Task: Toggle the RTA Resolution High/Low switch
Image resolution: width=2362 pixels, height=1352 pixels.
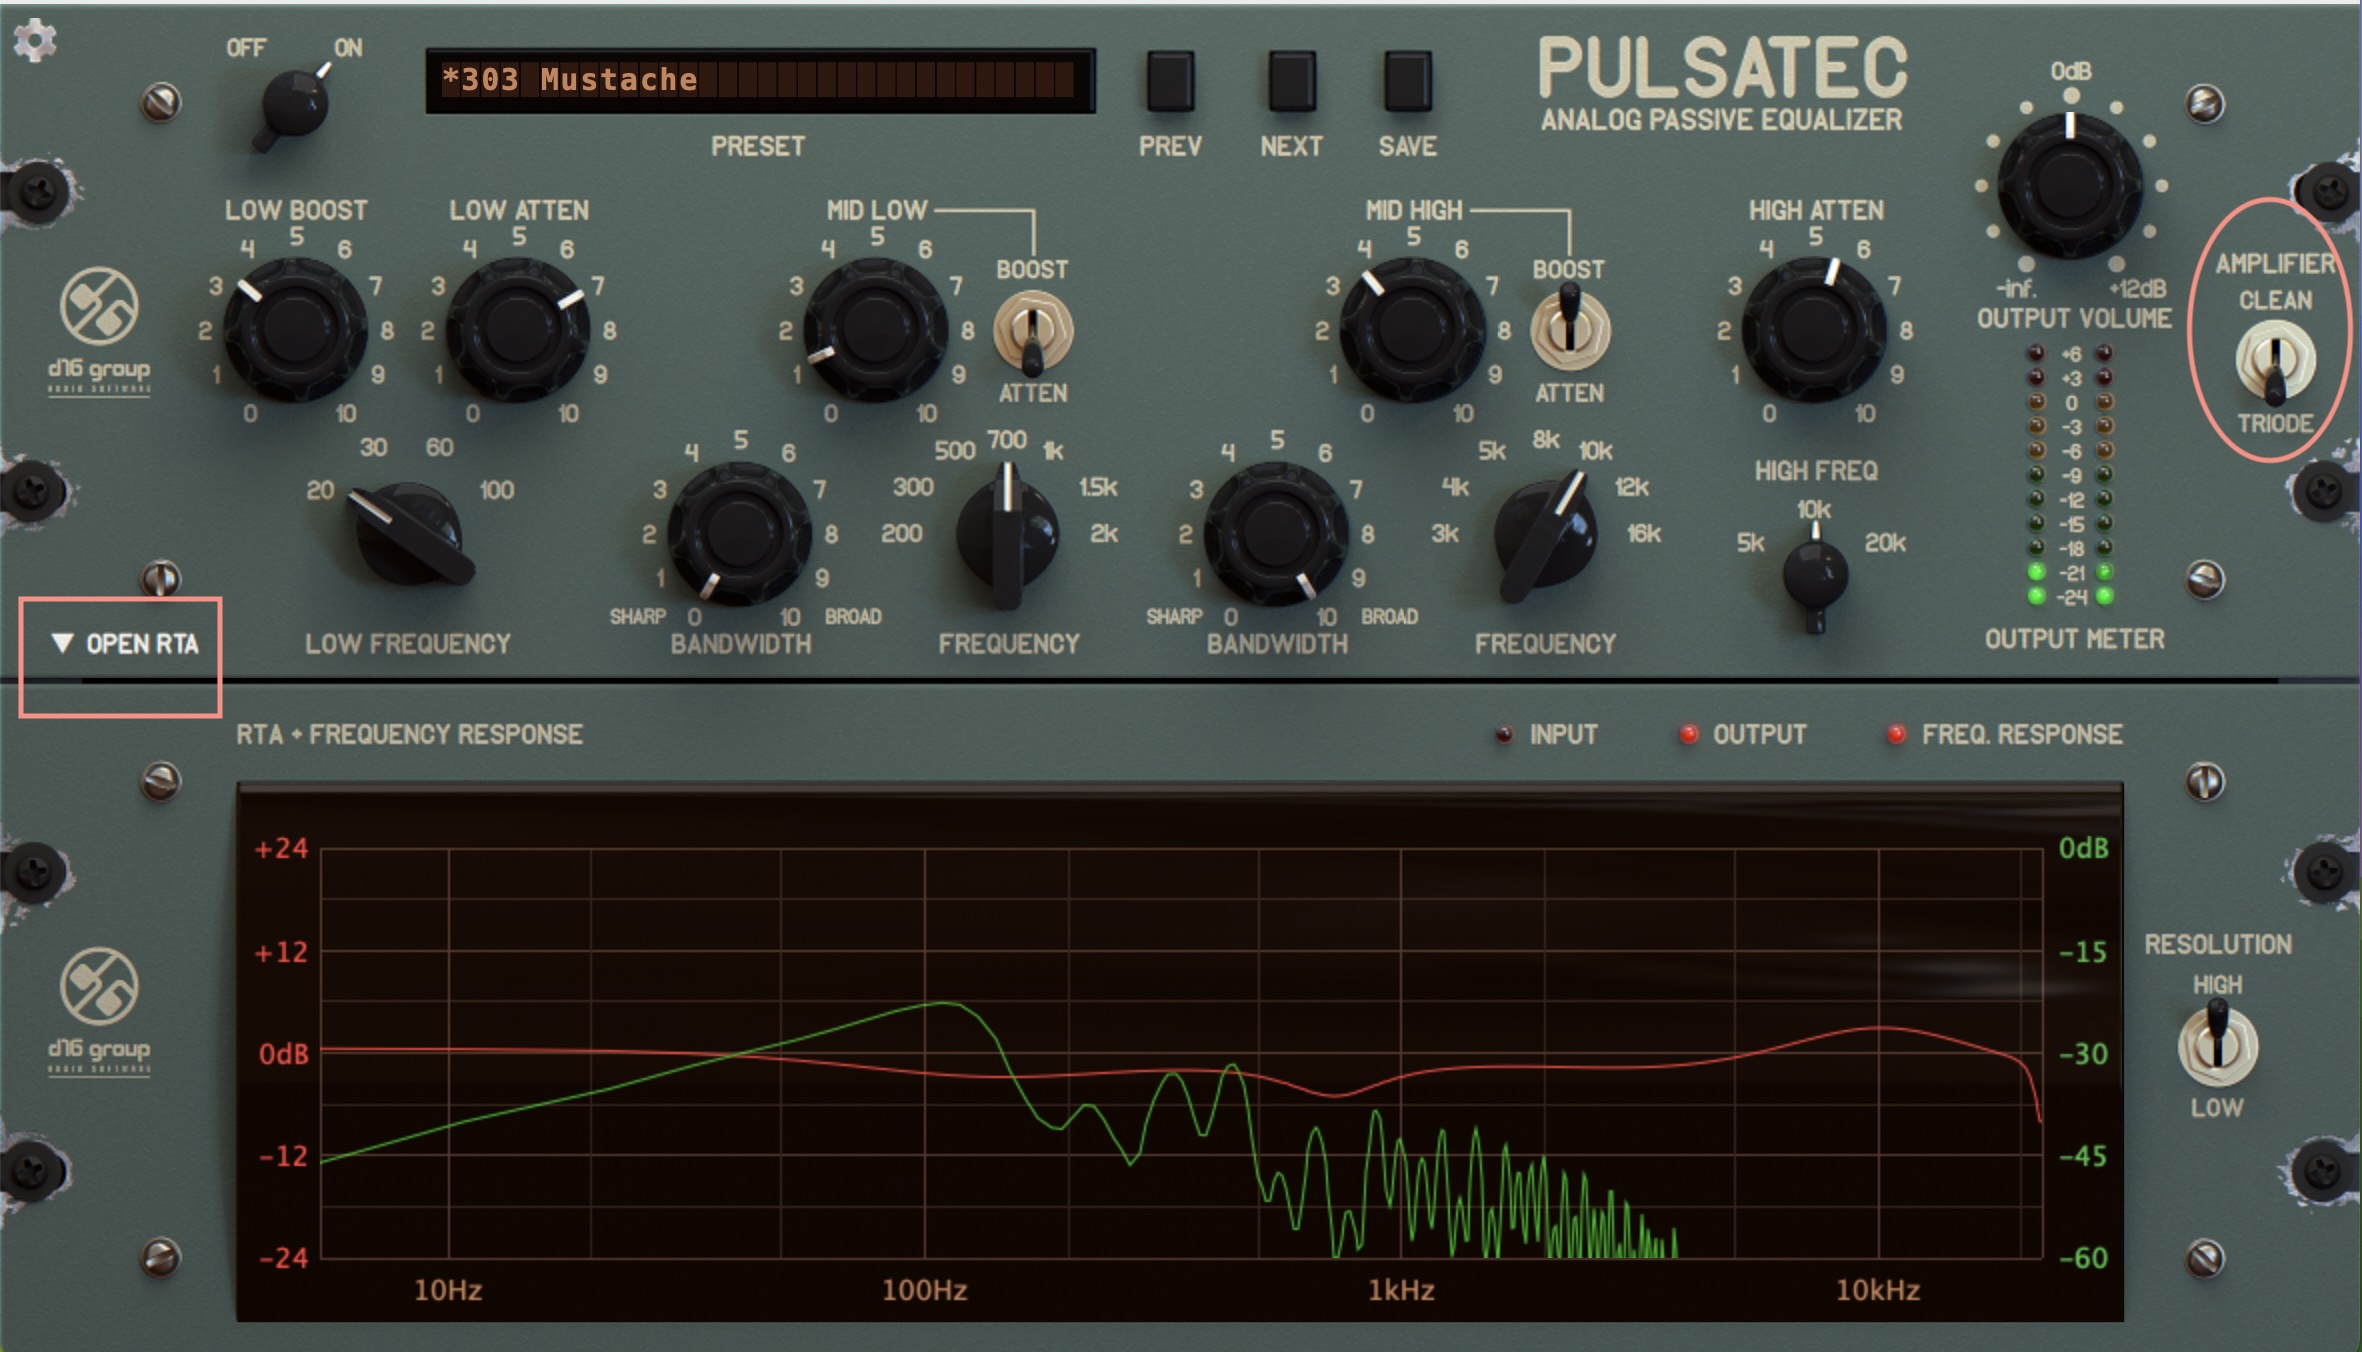Action: pos(2217,1045)
